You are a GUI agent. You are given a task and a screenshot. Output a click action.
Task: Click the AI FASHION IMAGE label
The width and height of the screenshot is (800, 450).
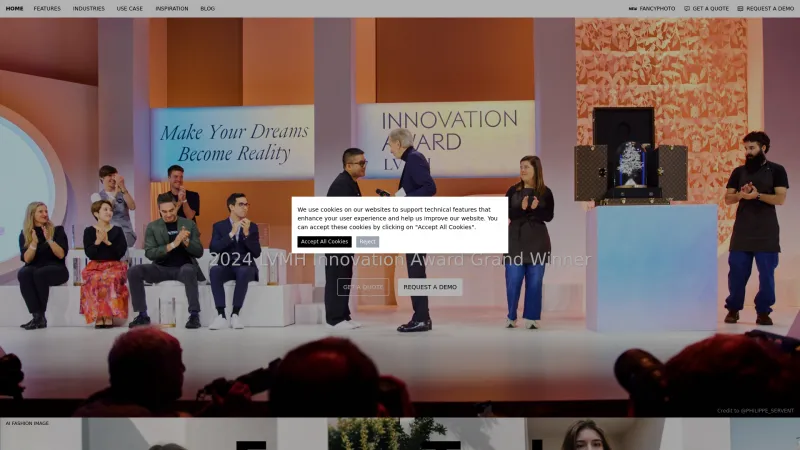click(x=28, y=423)
